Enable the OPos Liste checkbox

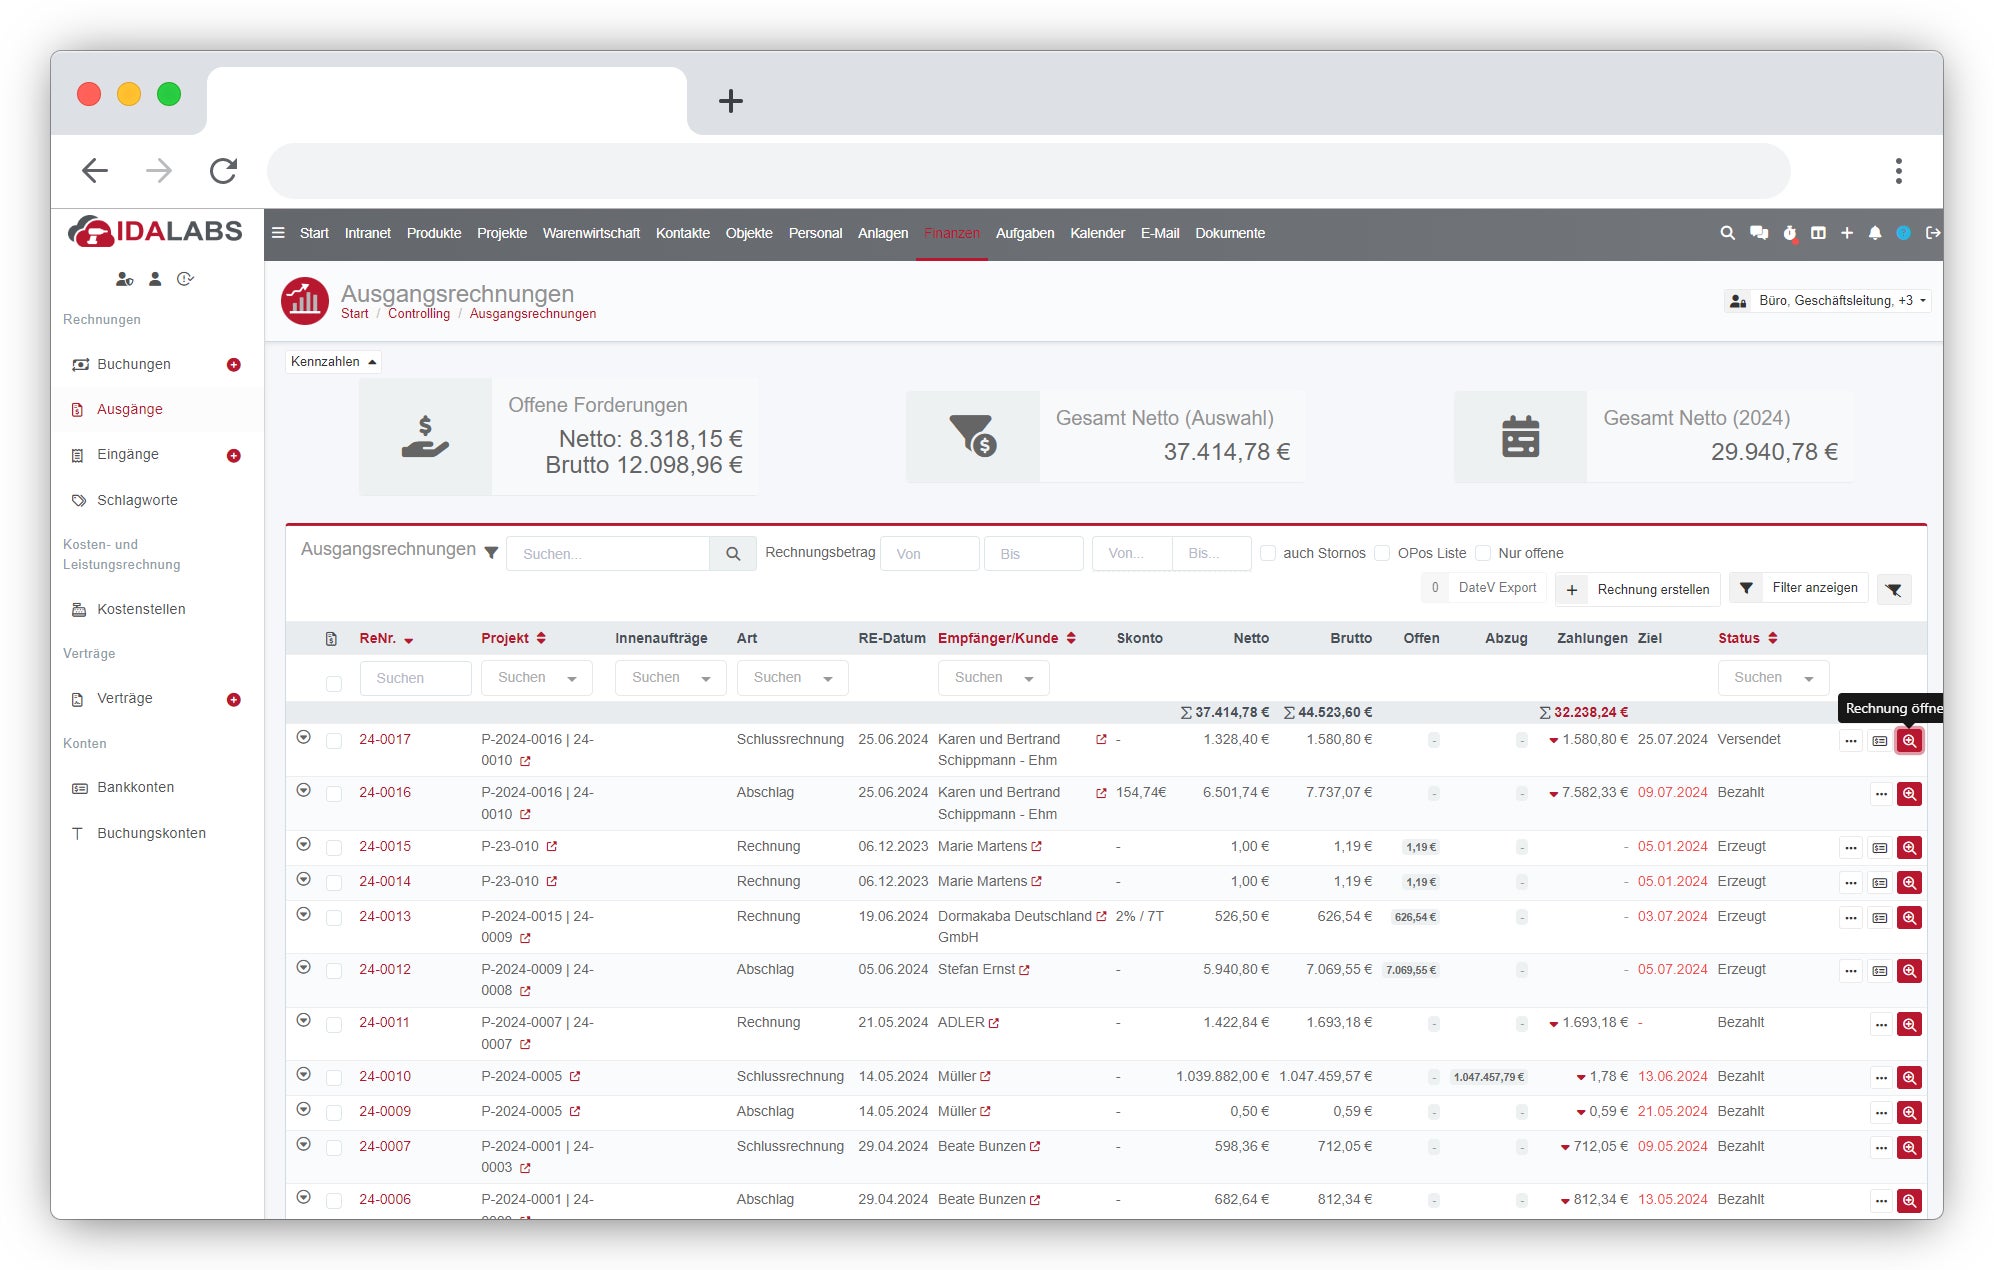[1382, 553]
